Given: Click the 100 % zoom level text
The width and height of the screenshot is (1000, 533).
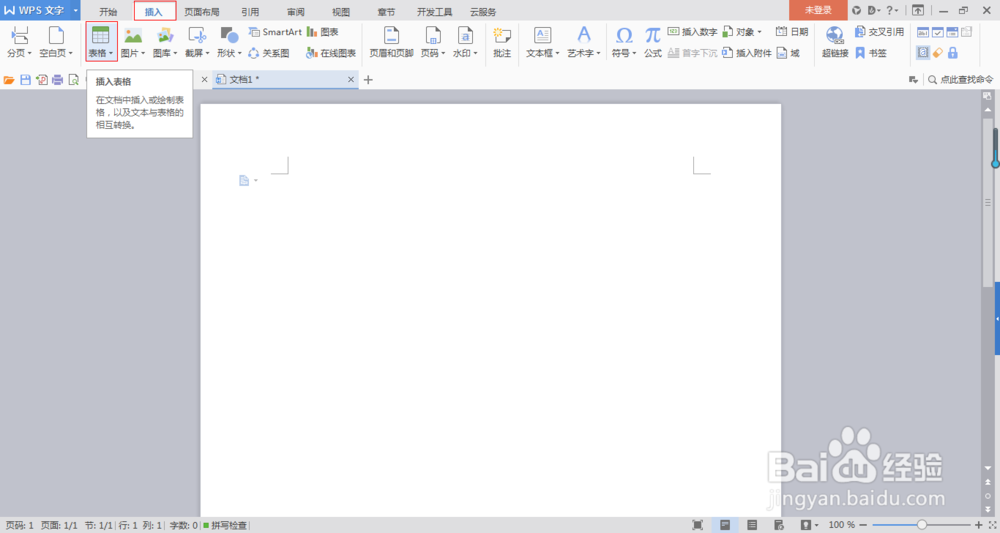Looking at the screenshot, I should point(842,525).
